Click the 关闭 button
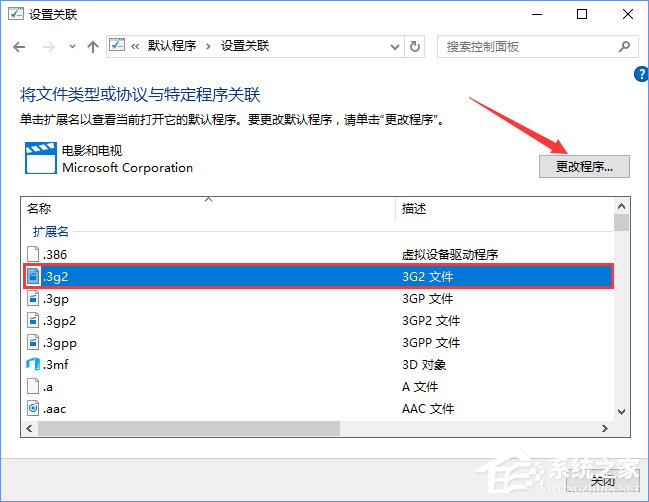This screenshot has width=649, height=502. [603, 481]
